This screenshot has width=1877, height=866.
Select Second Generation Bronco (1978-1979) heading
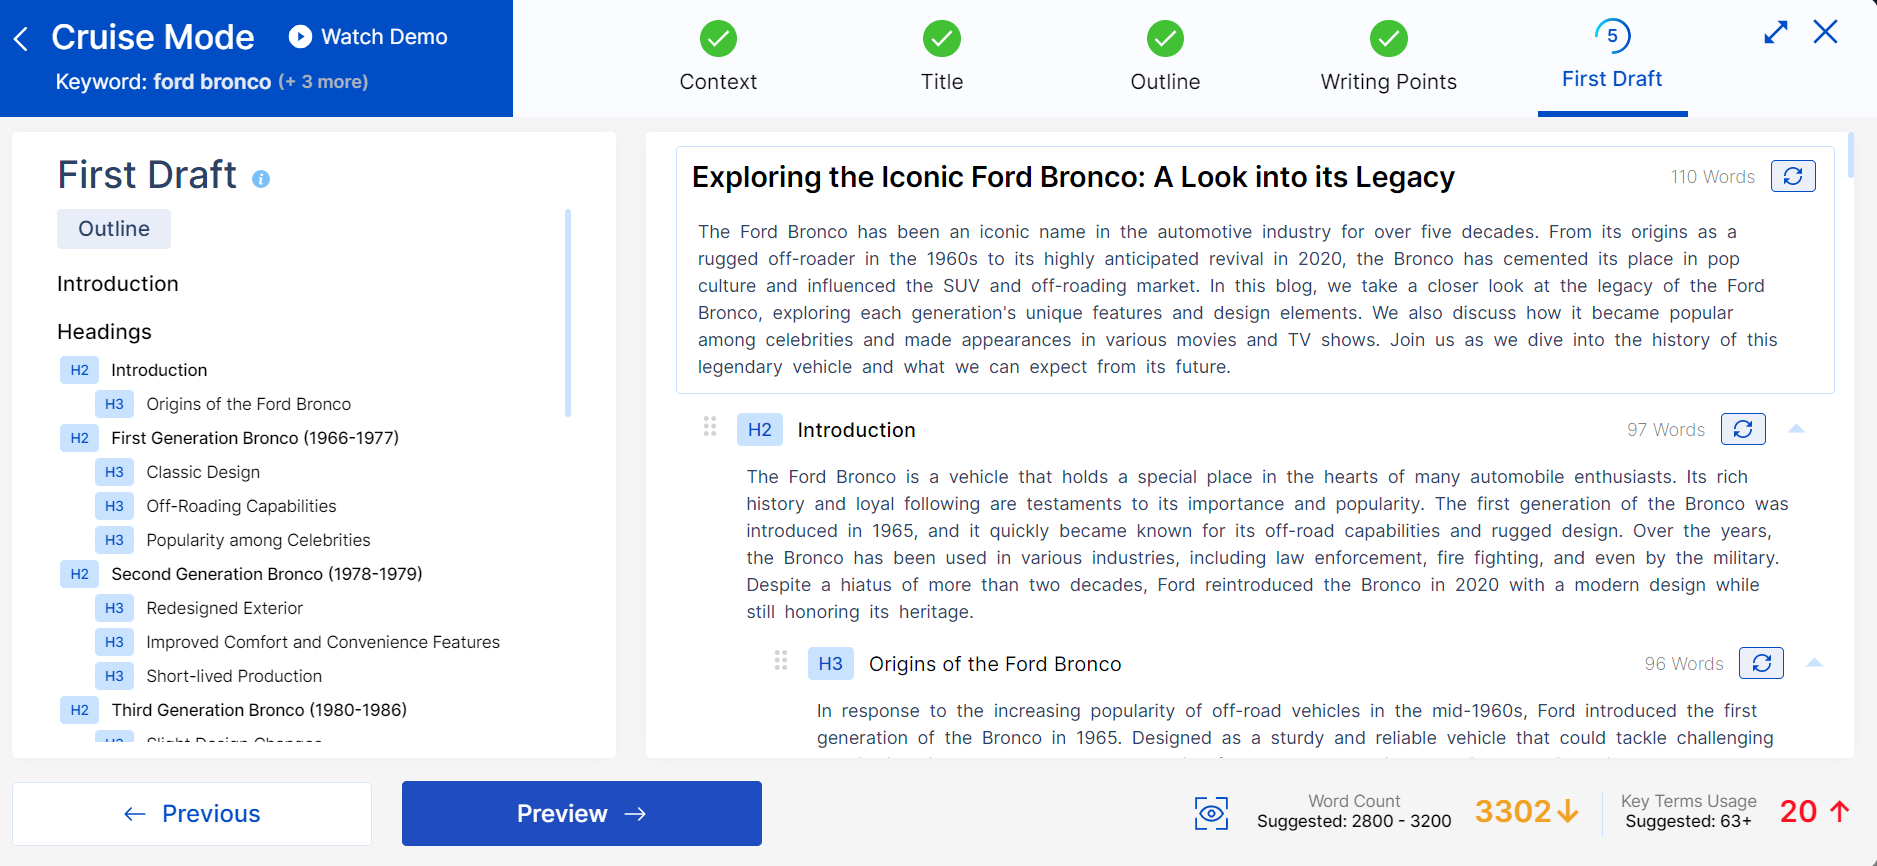267,574
